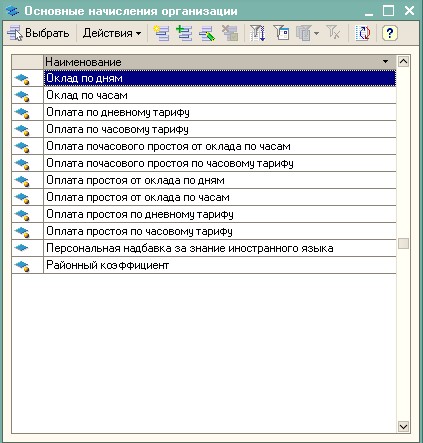This screenshot has height=443, width=423.
Task: Add a new item via toolbar icon
Action: pos(161,33)
